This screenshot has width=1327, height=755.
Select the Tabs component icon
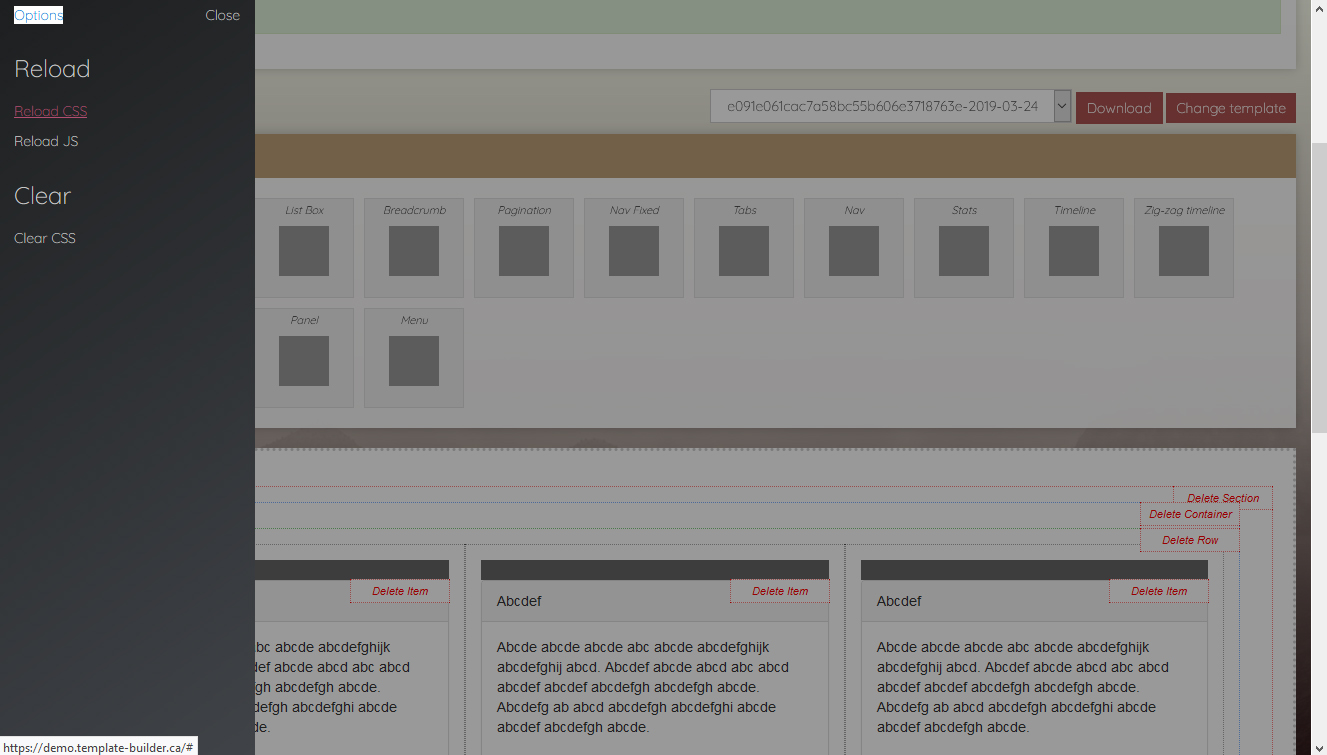coord(744,250)
